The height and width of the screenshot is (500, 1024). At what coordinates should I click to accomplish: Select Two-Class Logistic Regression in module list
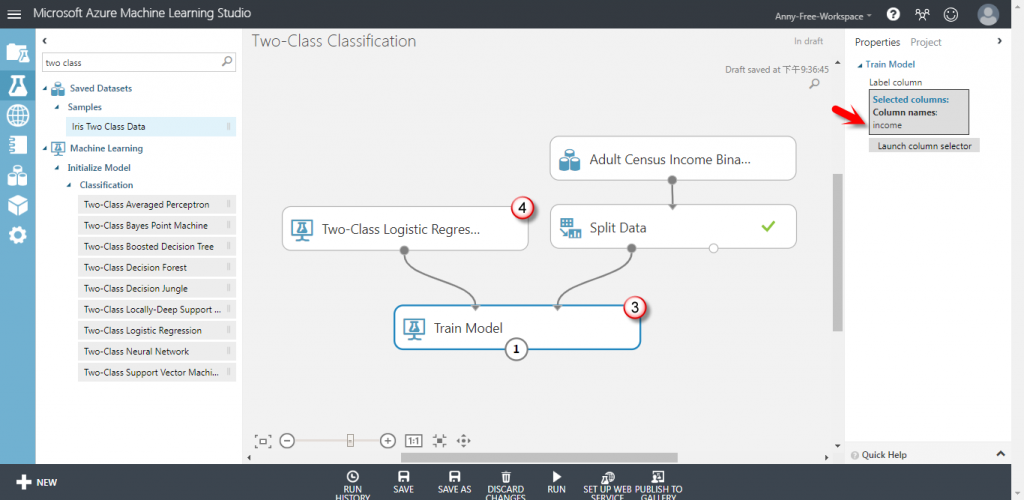click(157, 330)
